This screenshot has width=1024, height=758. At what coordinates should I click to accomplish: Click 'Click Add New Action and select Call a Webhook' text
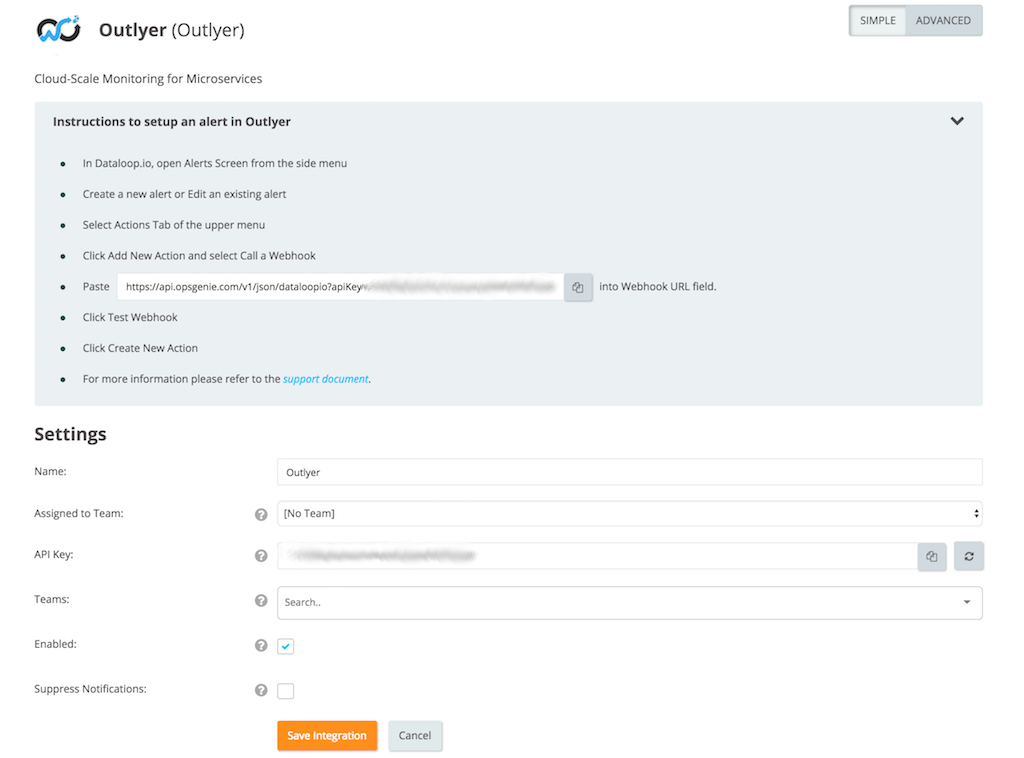[199, 256]
